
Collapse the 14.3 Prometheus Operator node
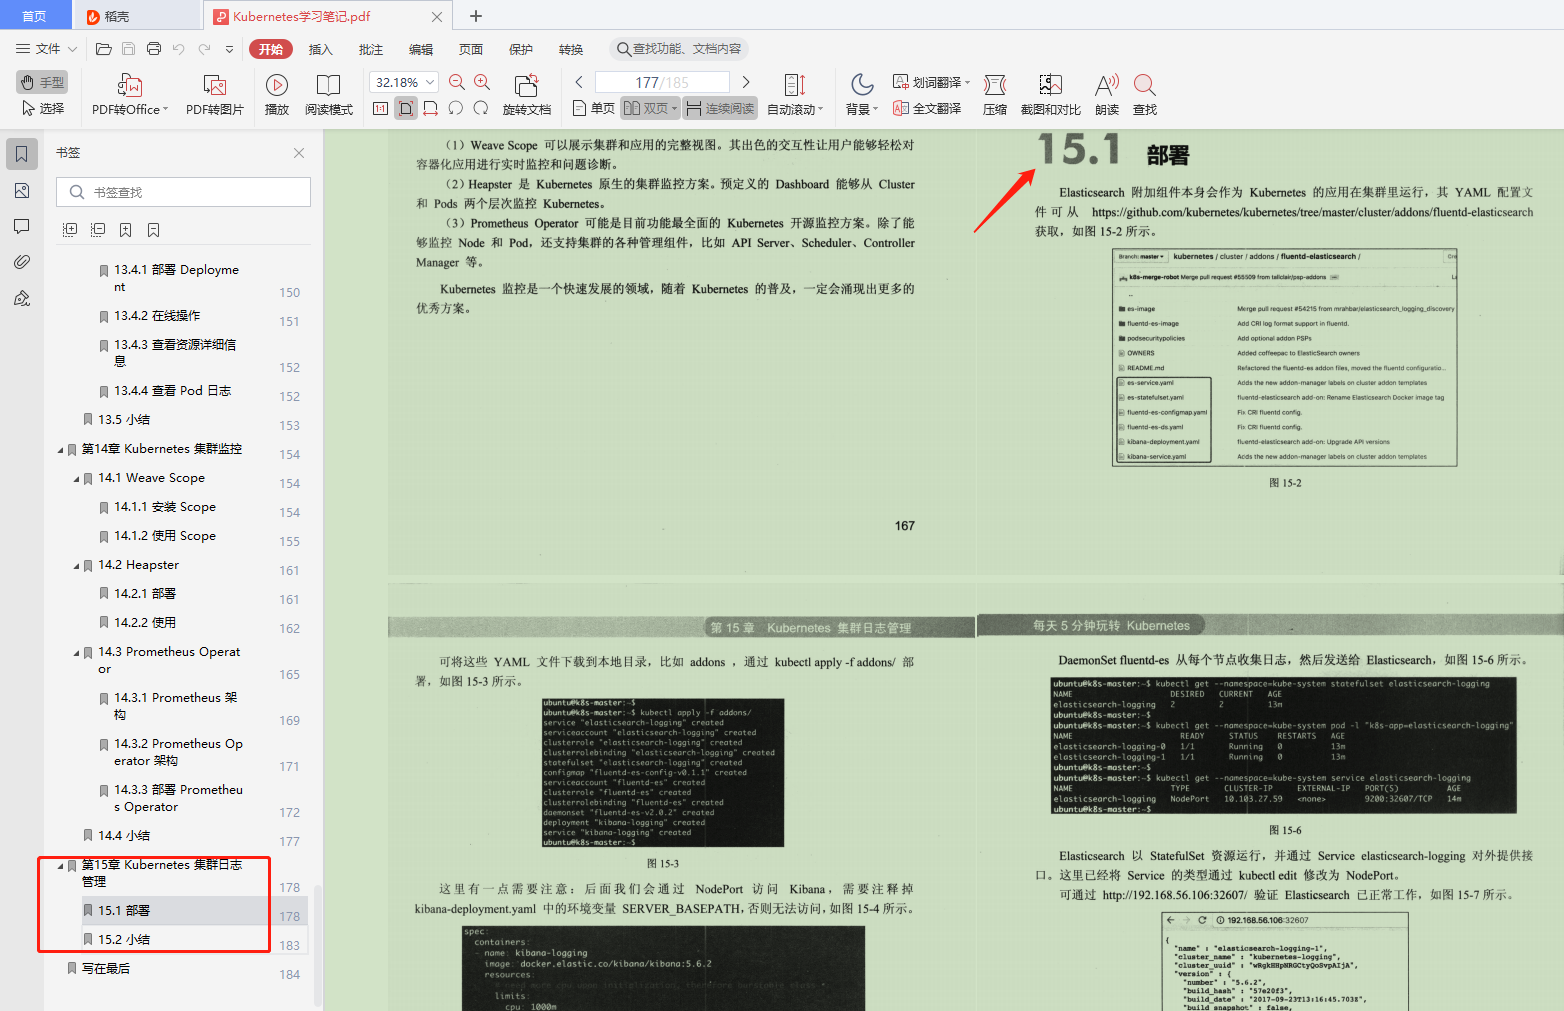click(x=76, y=653)
